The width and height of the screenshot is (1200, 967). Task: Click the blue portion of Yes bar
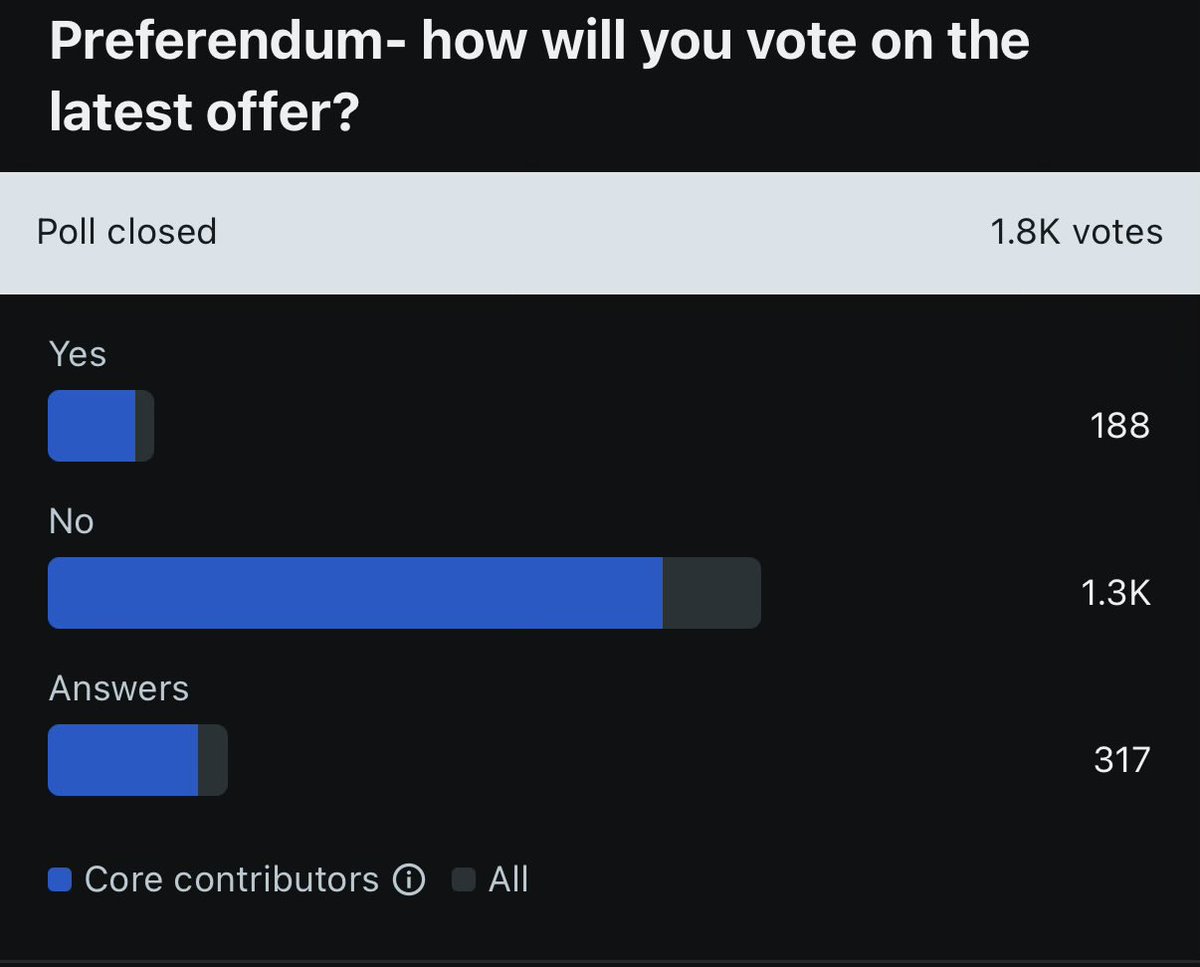tap(91, 426)
